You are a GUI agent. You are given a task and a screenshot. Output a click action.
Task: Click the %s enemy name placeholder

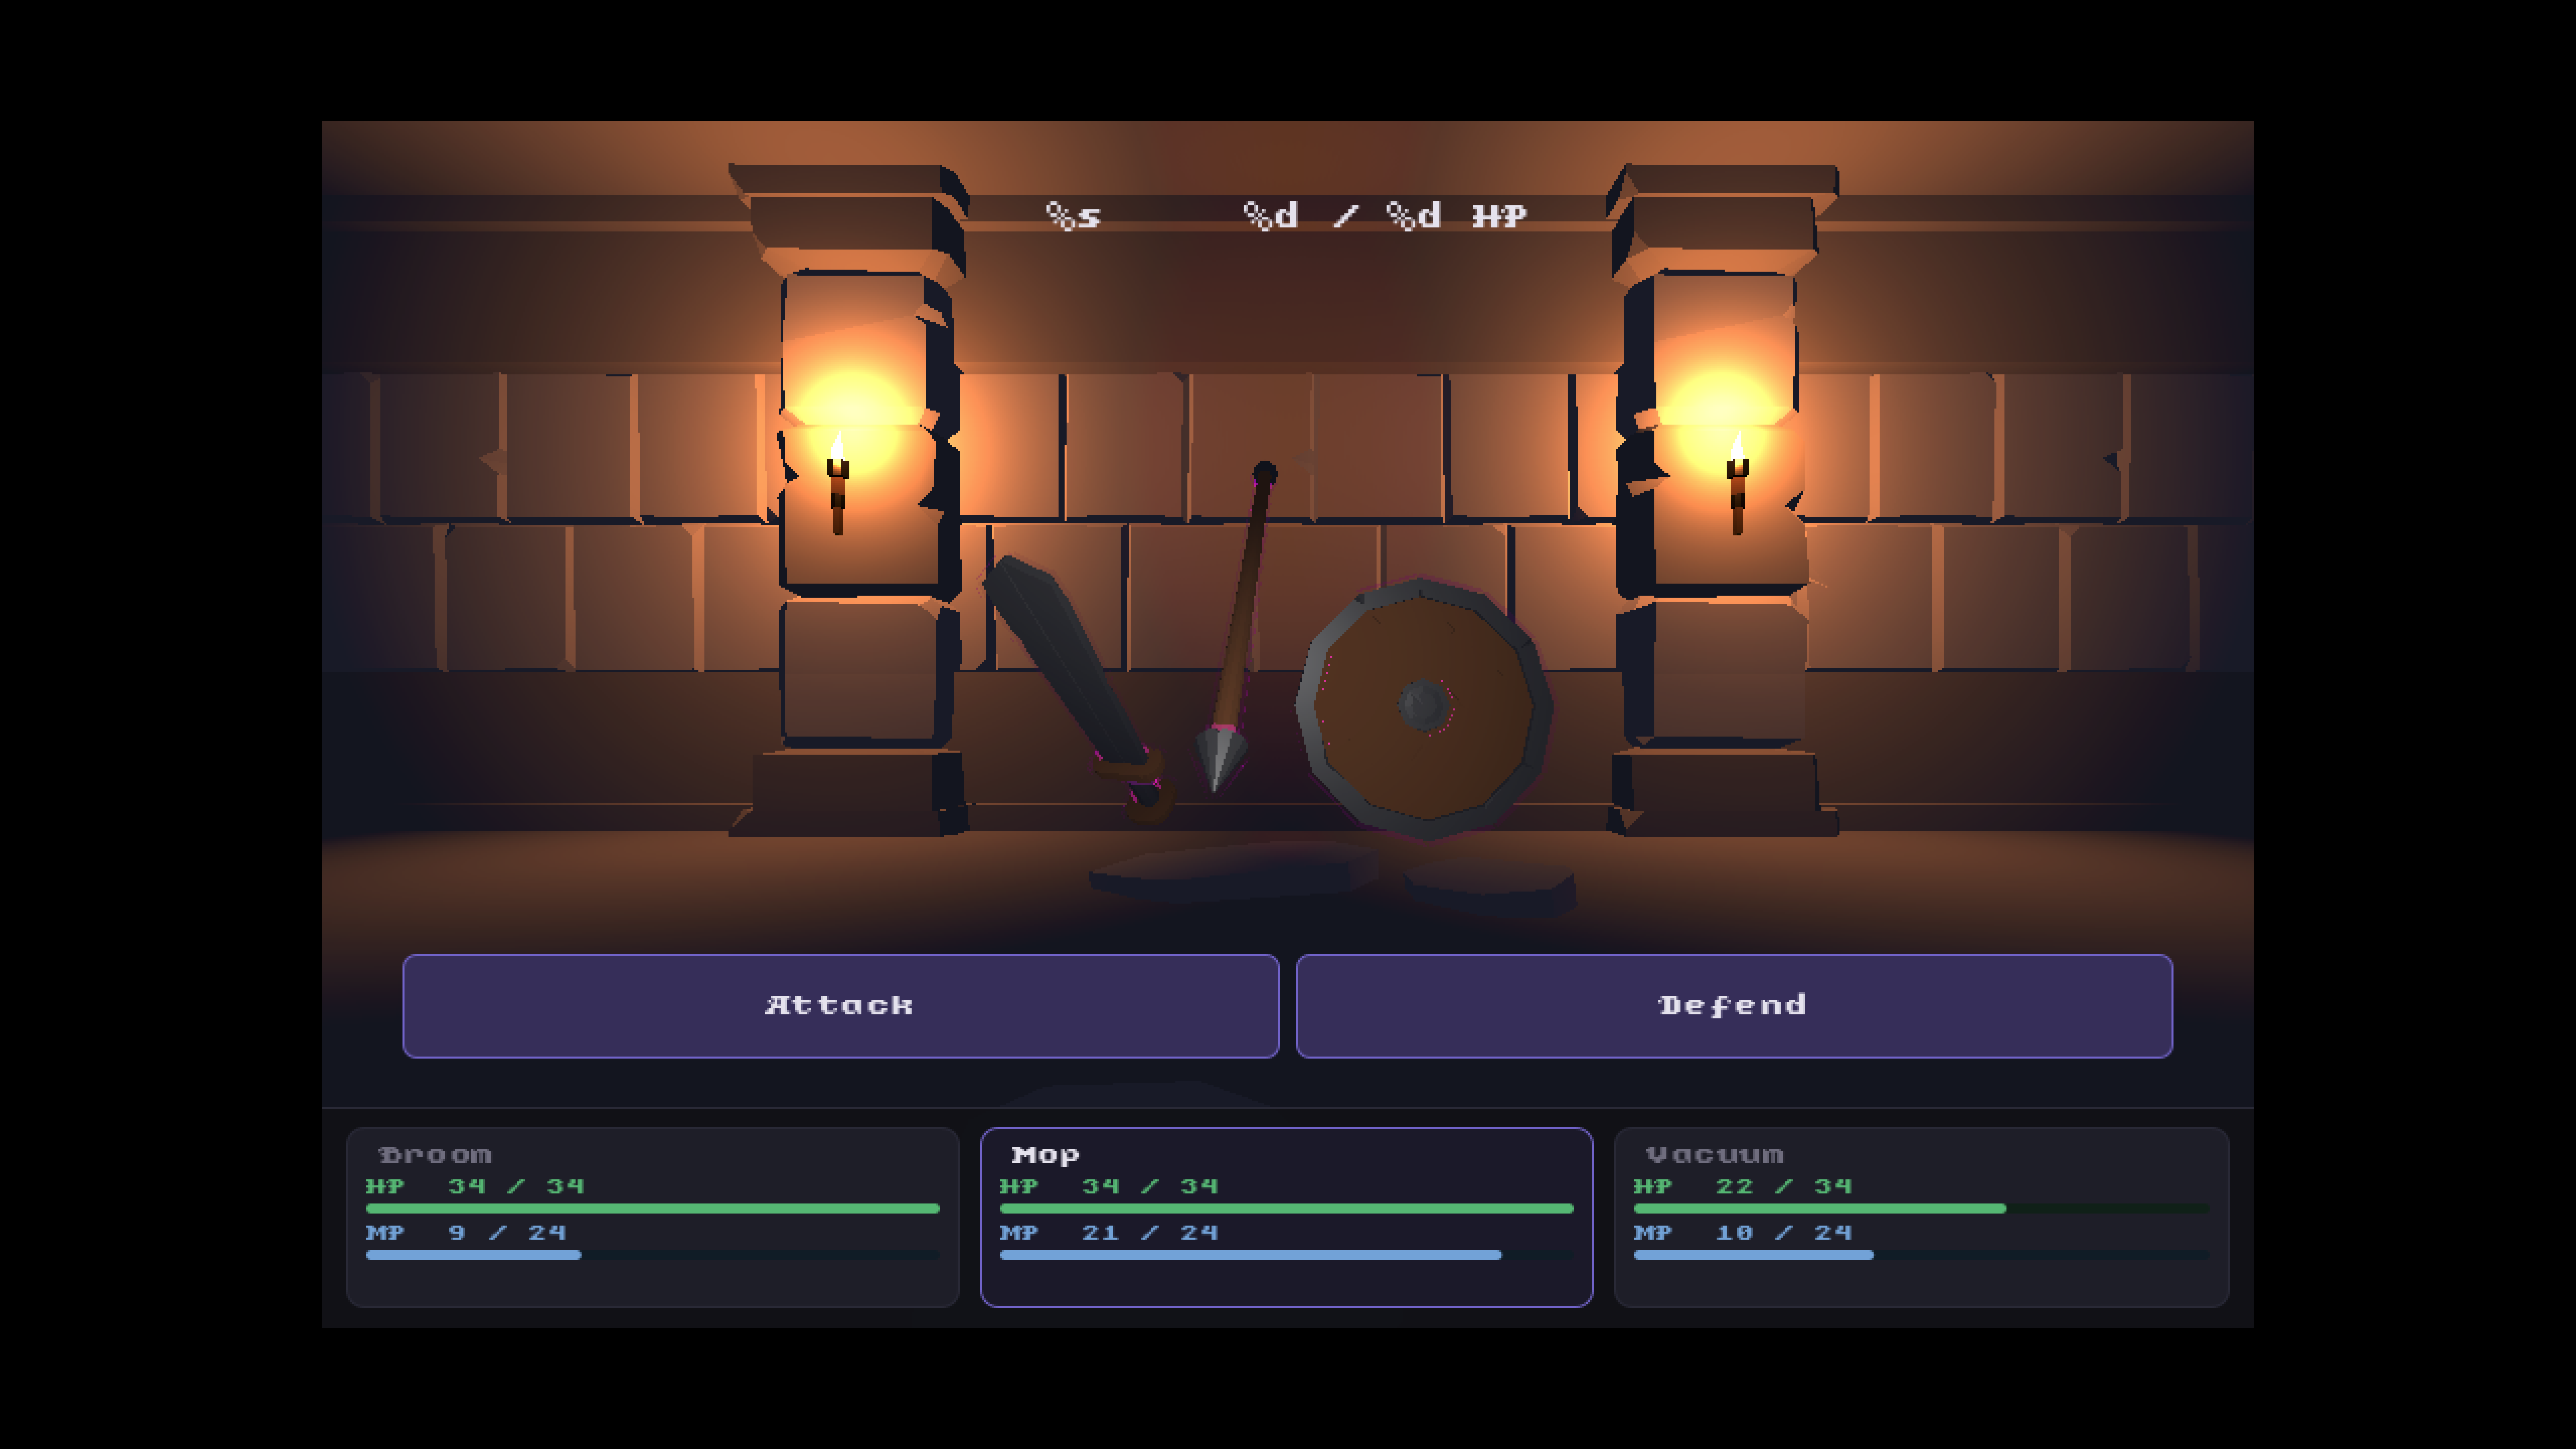point(1073,216)
